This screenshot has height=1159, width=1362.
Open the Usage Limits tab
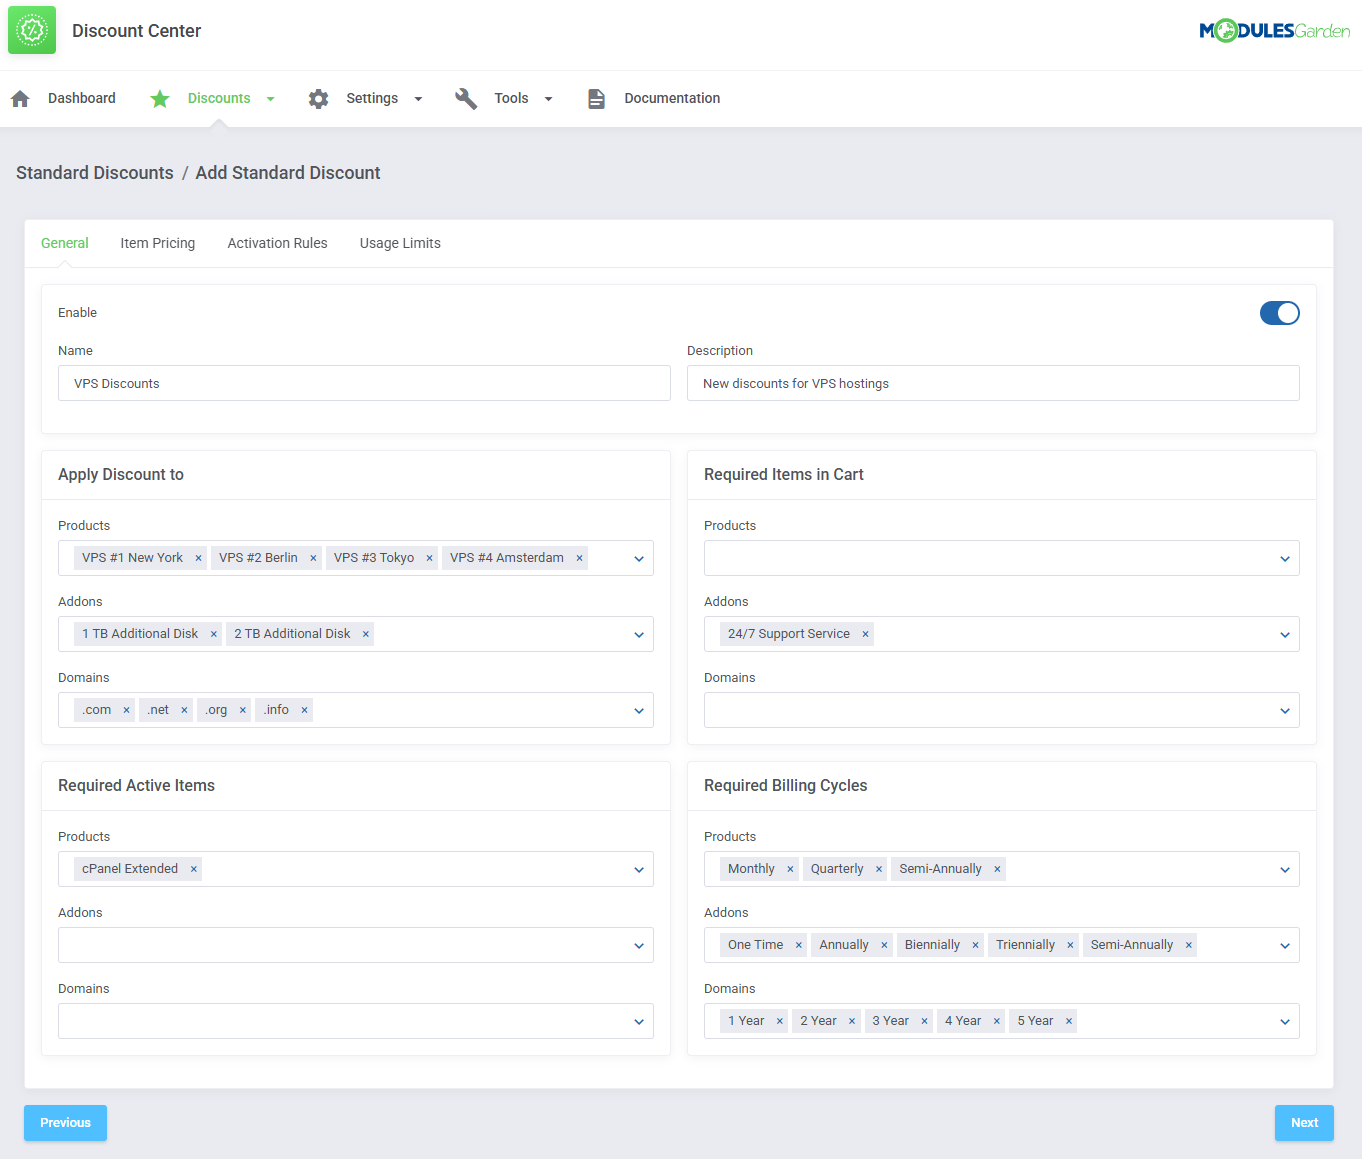(x=399, y=243)
